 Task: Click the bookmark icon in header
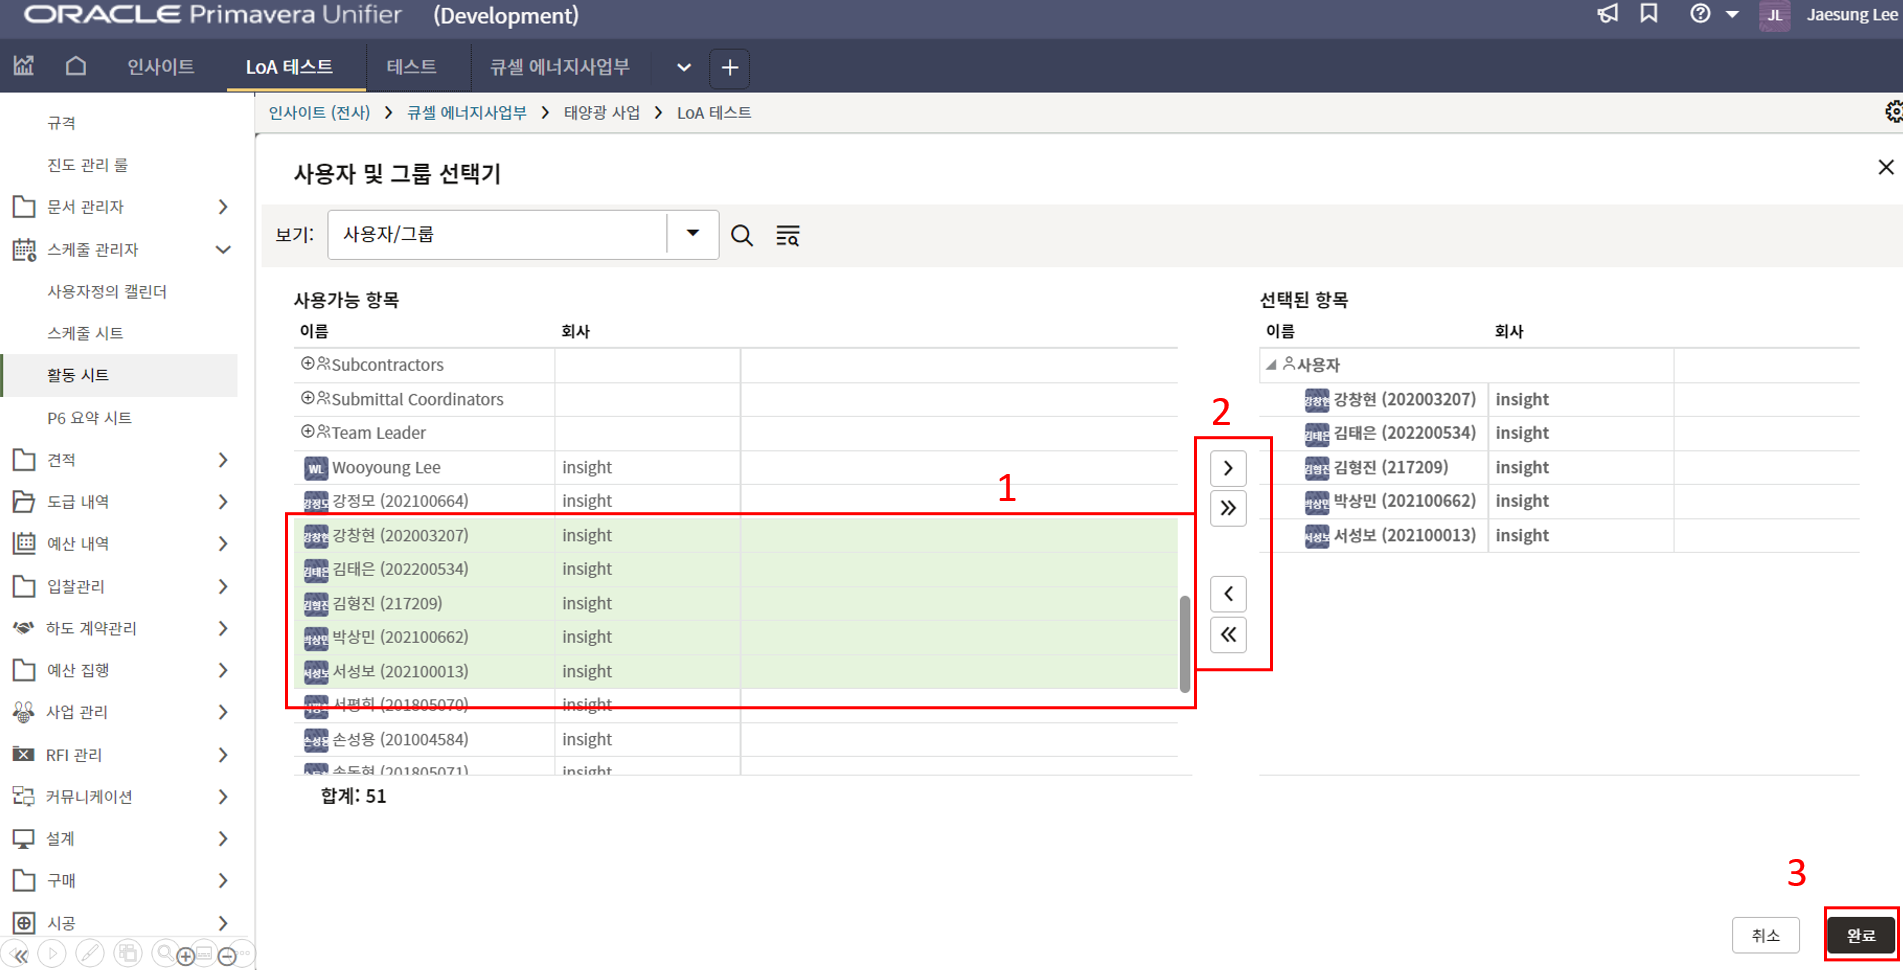click(x=1649, y=14)
